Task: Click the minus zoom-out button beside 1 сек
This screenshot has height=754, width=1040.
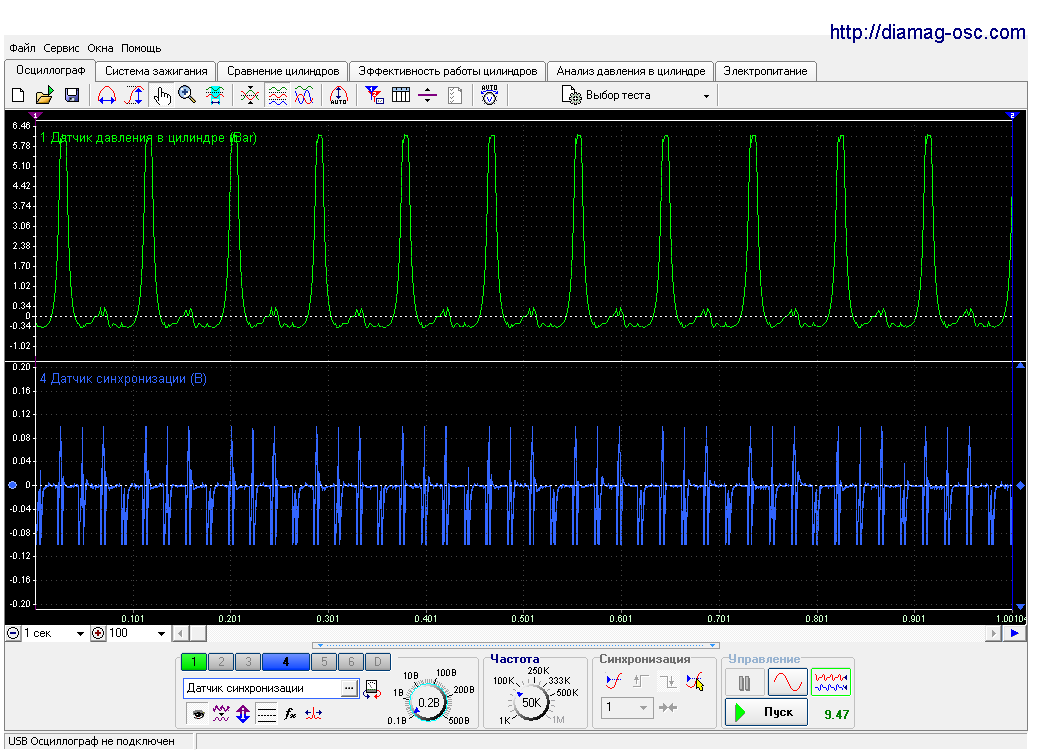Action: (x=13, y=633)
